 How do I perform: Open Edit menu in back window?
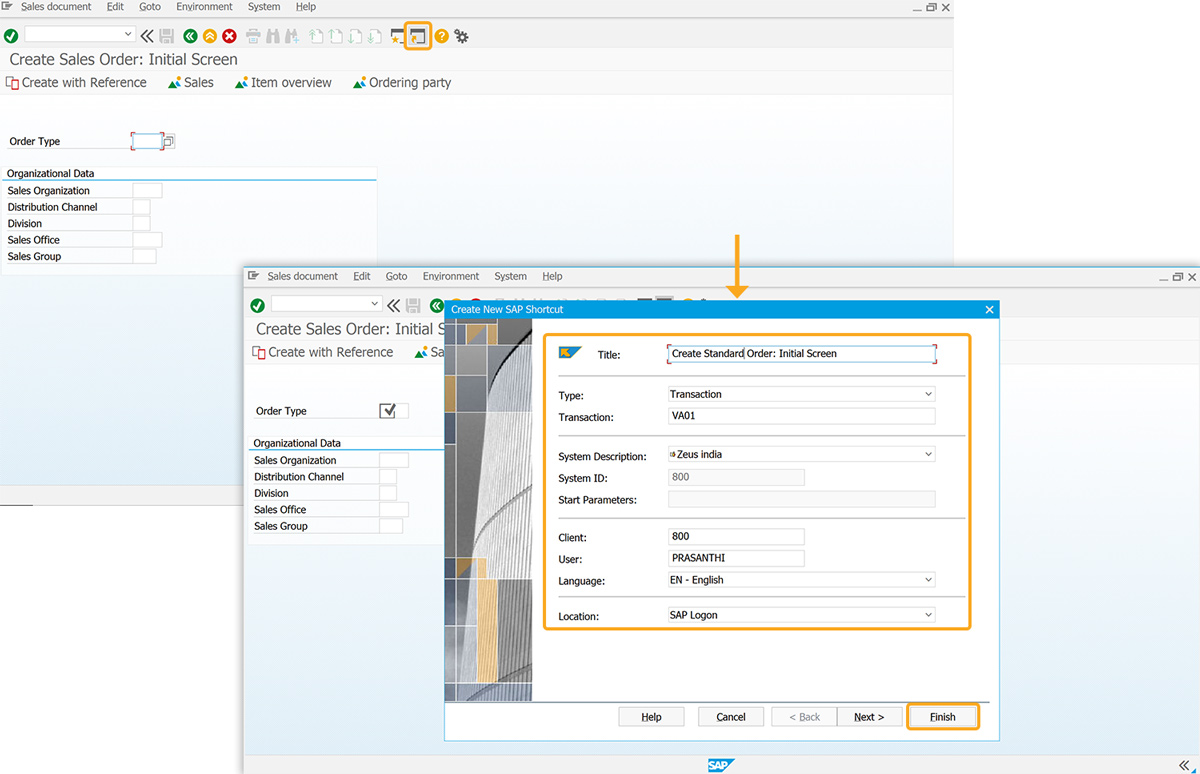click(x=115, y=6)
